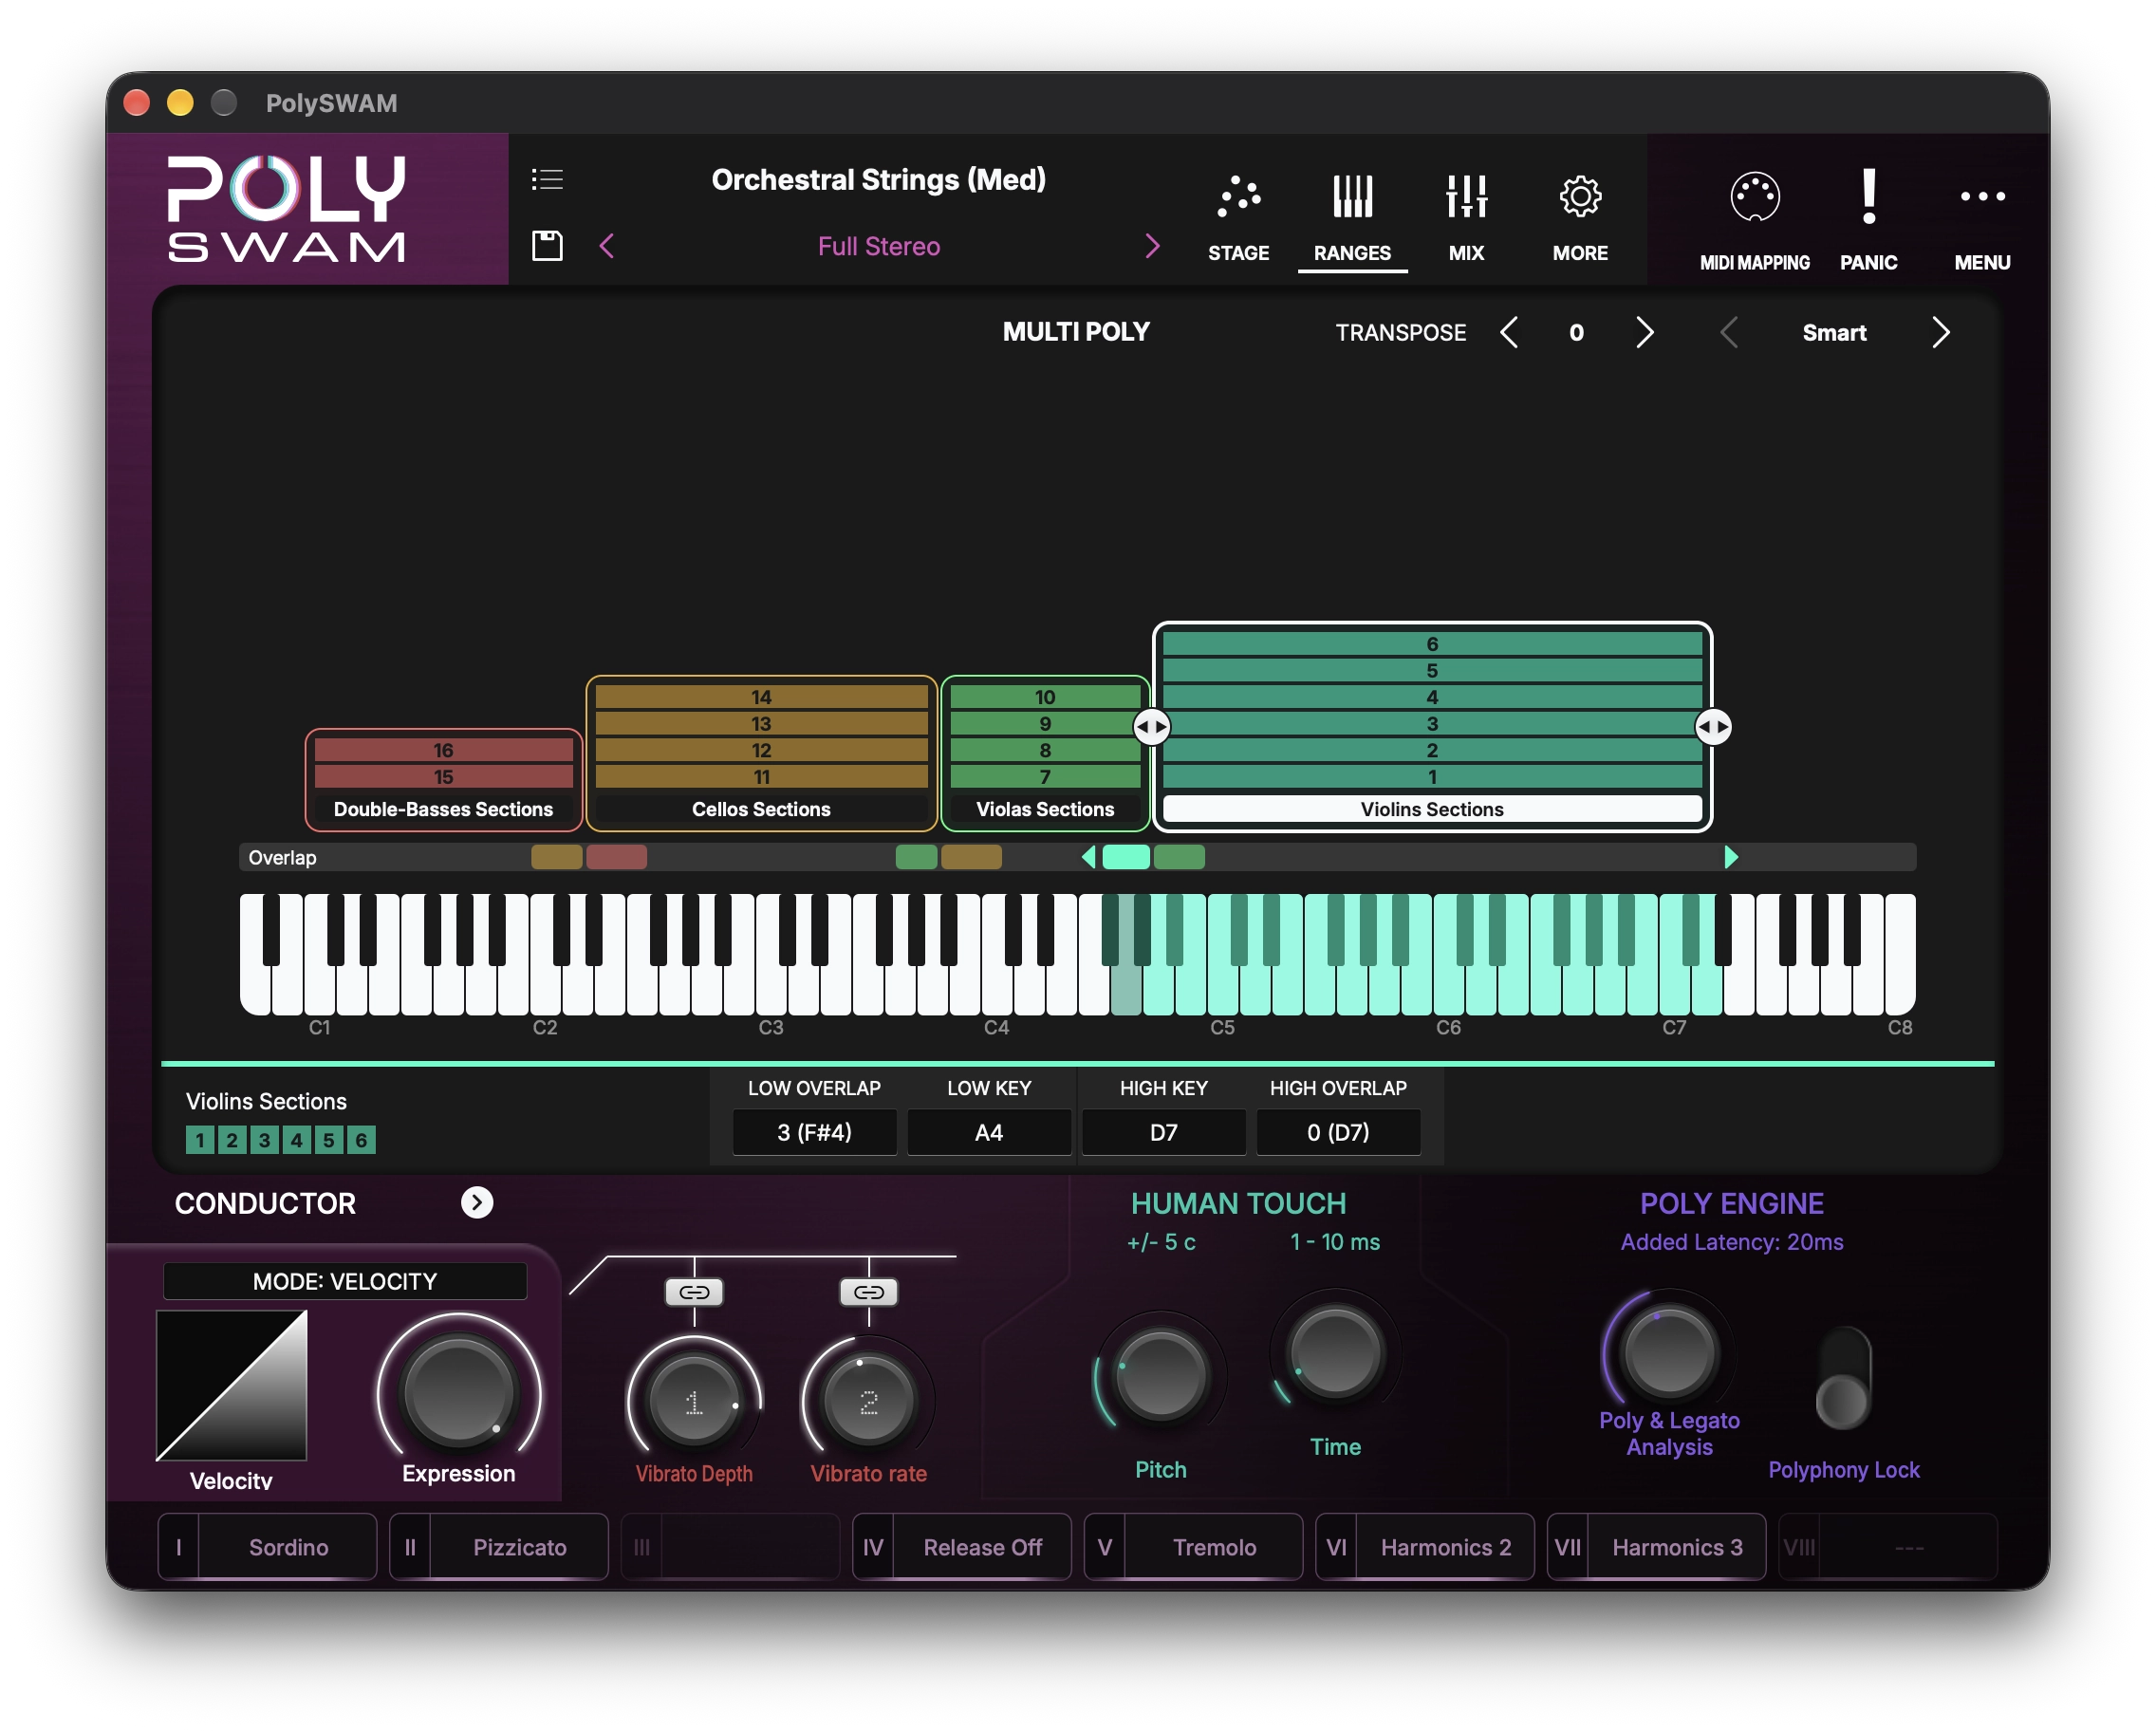Go to next preset arrow
This screenshot has height=1731, width=2156.
point(1152,246)
